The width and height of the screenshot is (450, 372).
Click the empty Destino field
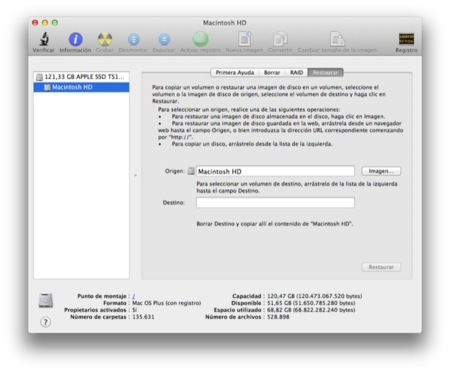click(275, 203)
